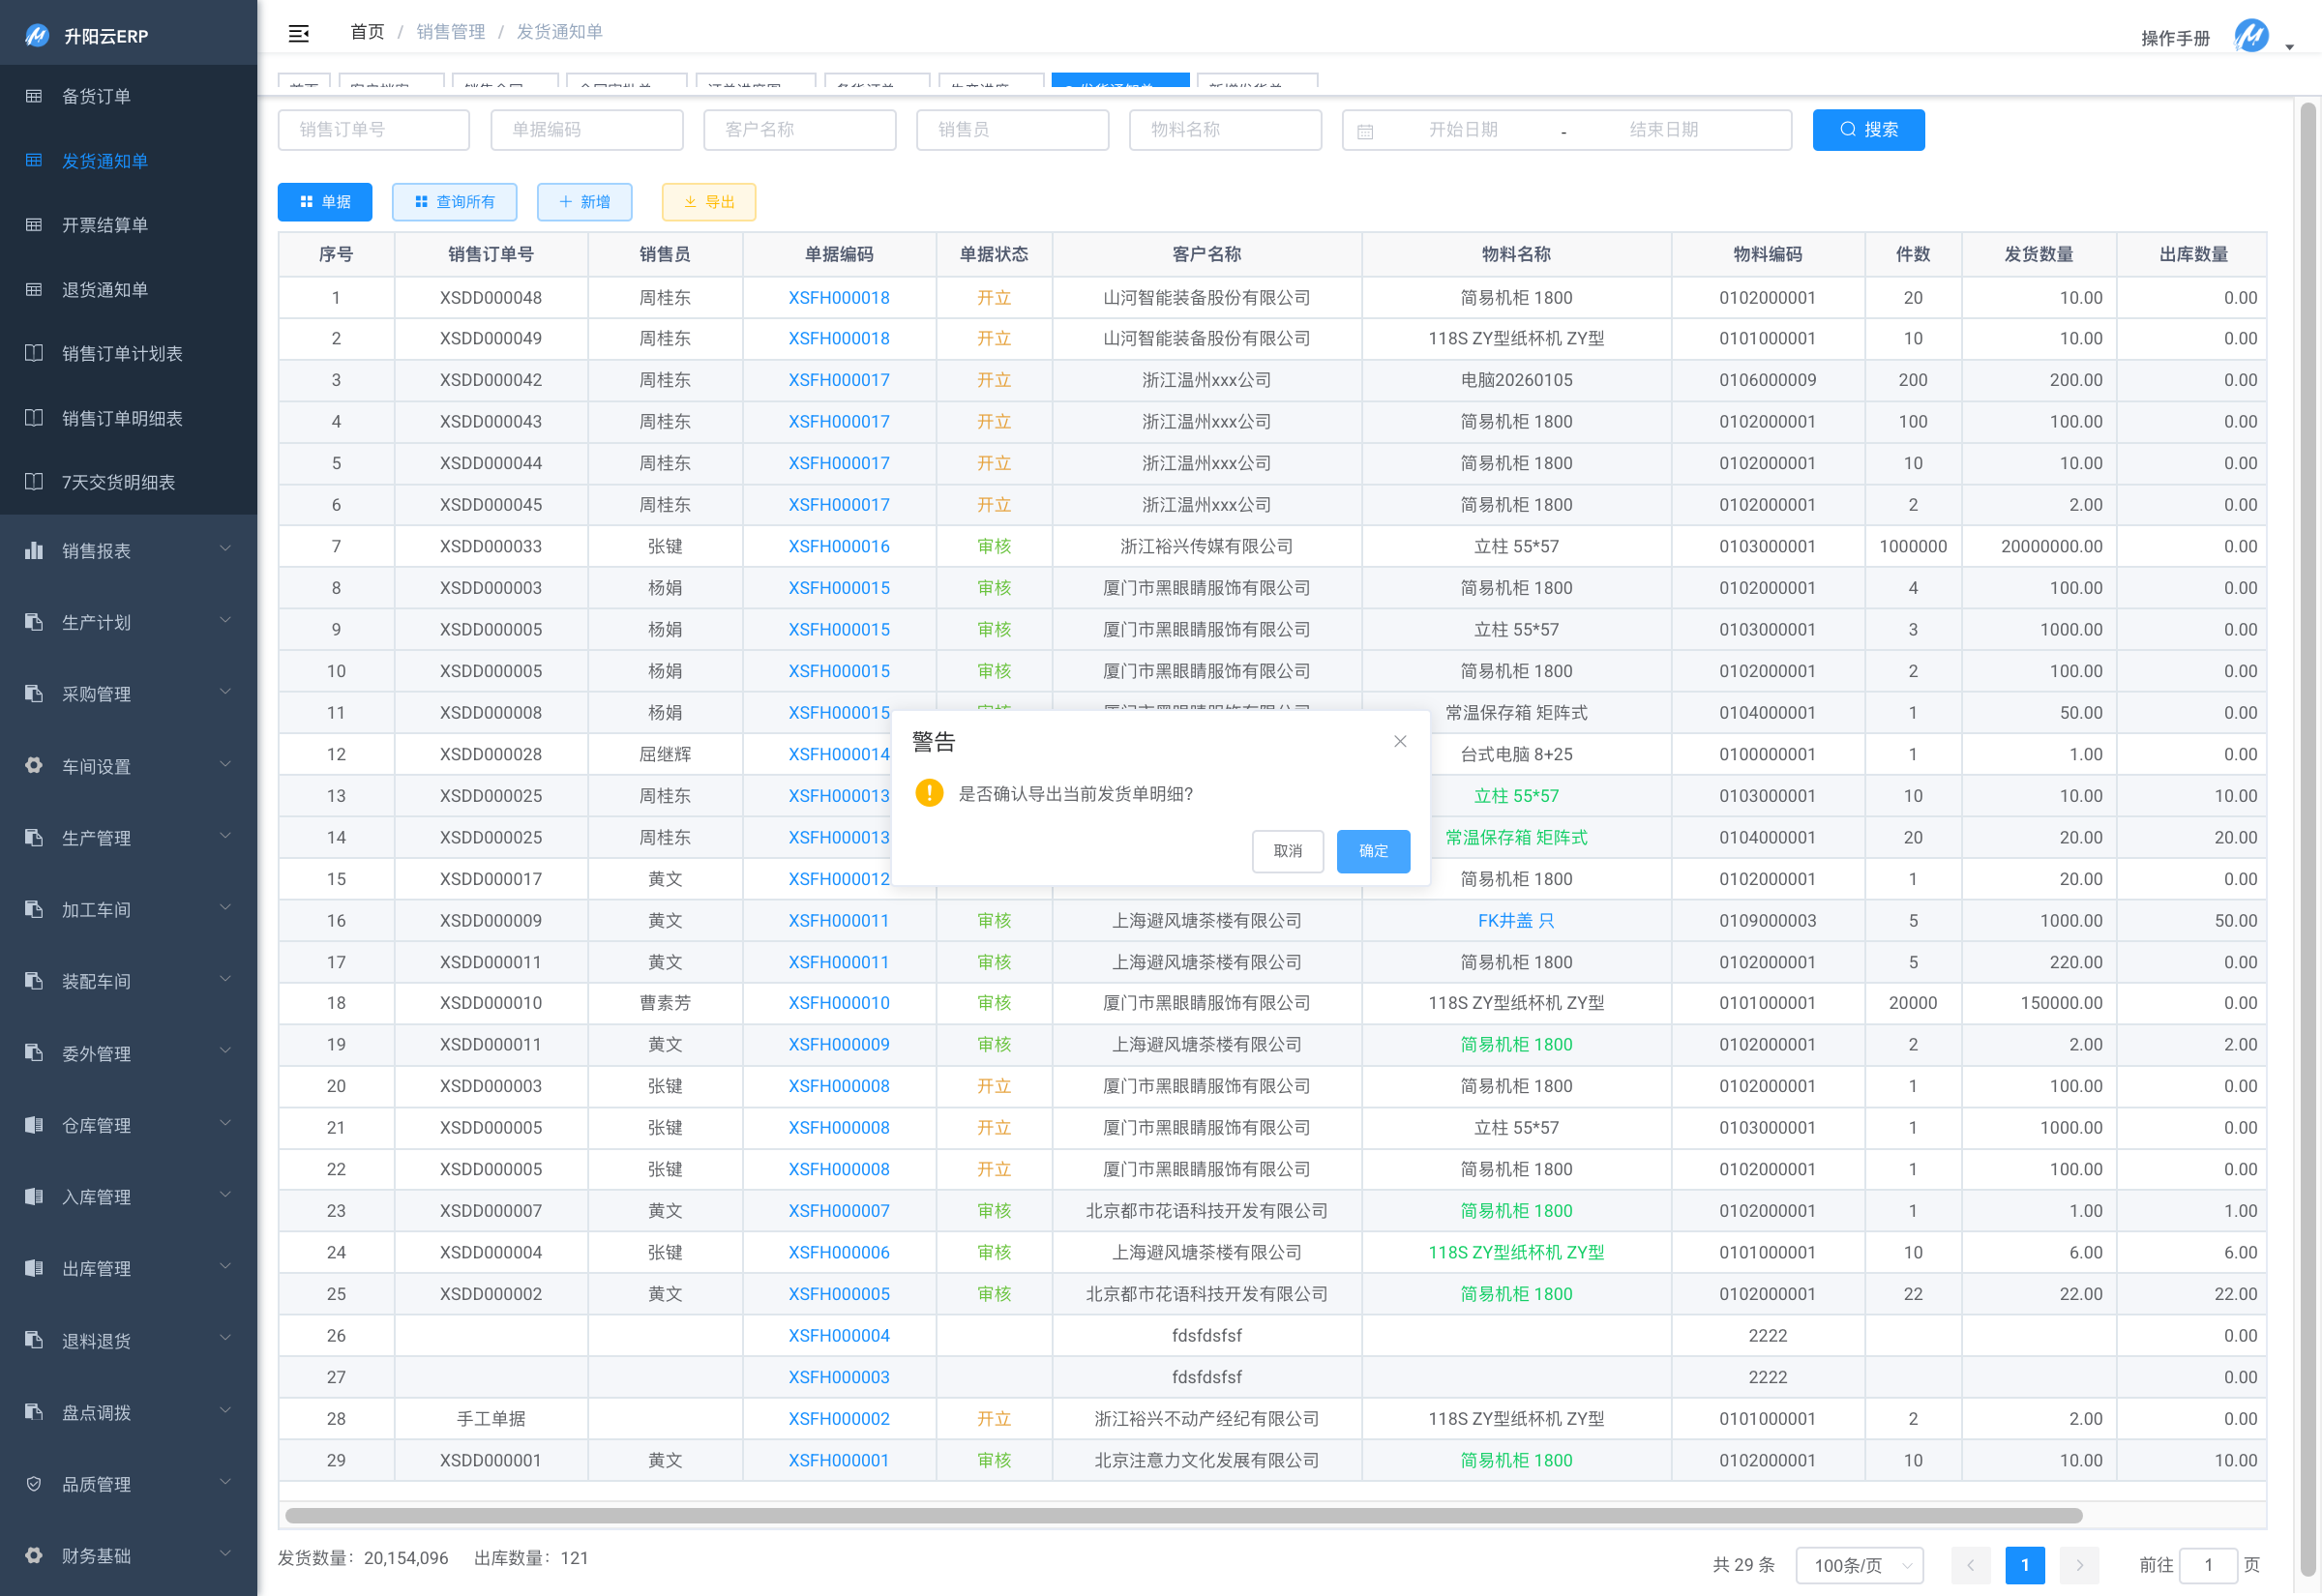Click 确定 to confirm export
Viewport: 2322px width, 1596px height.
coord(1372,851)
